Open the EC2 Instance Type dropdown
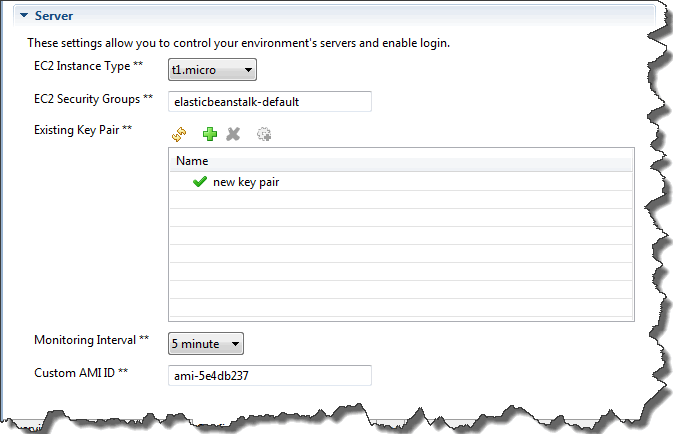The height and width of the screenshot is (434, 673). point(212,69)
